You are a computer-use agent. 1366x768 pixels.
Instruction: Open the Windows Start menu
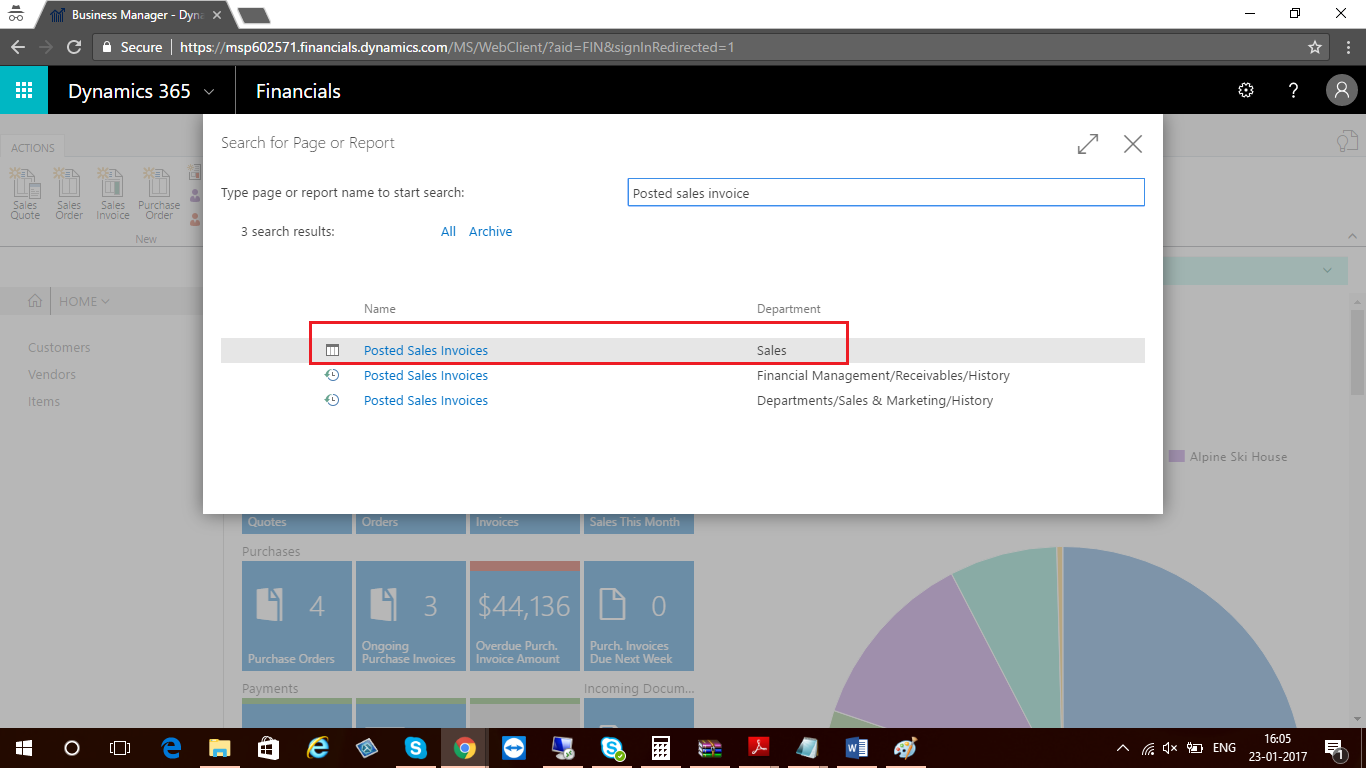point(24,748)
